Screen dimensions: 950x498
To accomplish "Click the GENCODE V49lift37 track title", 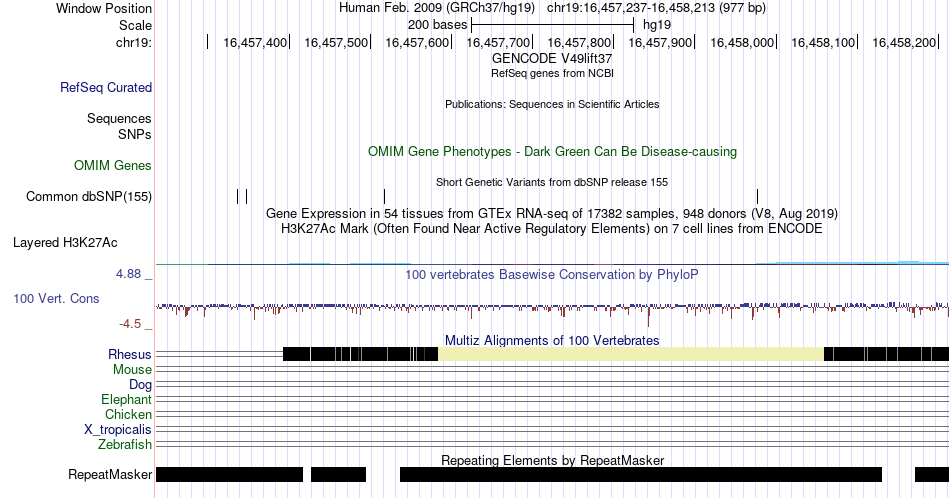I will [x=552, y=59].
